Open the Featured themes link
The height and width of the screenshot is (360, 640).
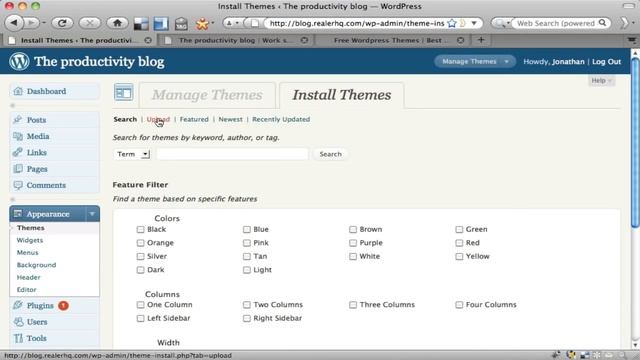(x=194, y=119)
